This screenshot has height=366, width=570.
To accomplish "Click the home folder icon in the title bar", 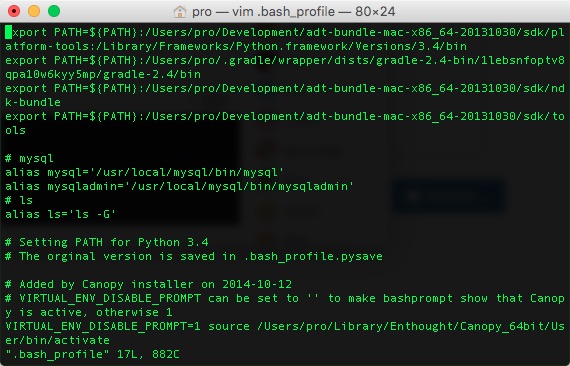I will coord(180,12).
